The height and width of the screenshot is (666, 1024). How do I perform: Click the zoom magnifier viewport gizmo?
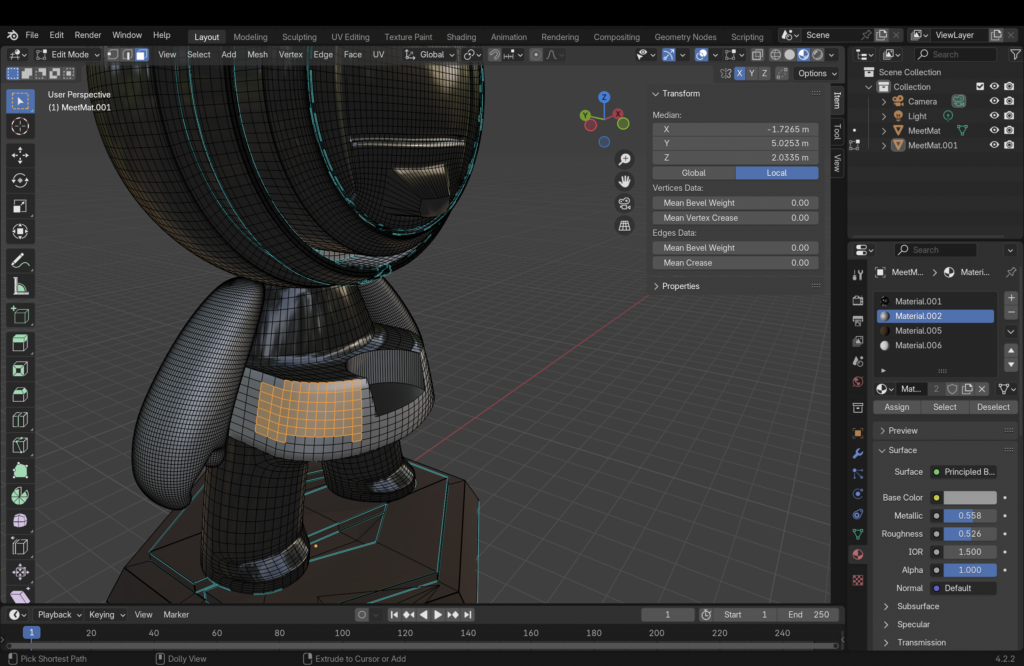pyautogui.click(x=624, y=159)
